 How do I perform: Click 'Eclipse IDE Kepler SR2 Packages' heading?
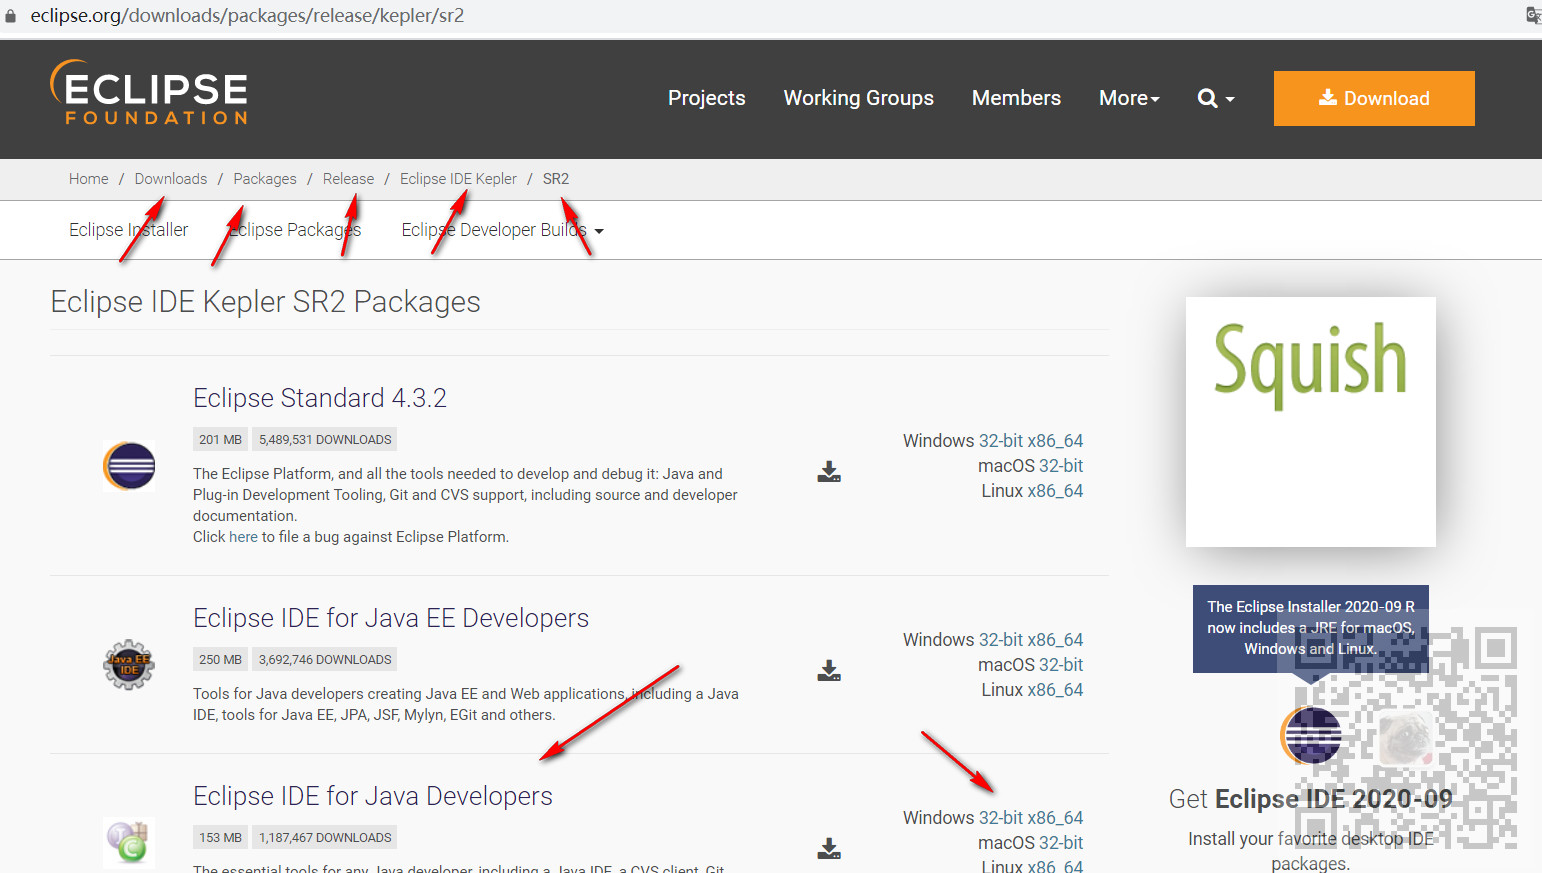[266, 302]
